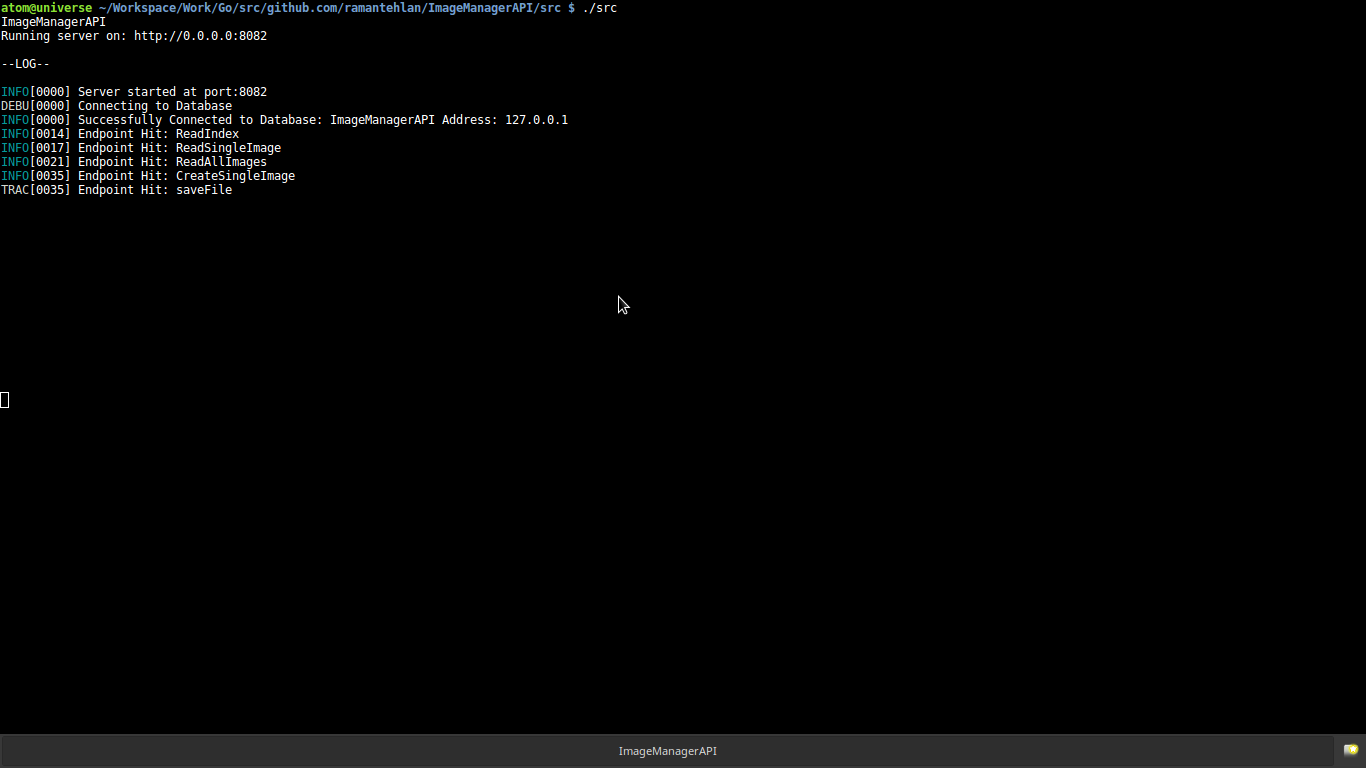Click 'Endpoint Hit: ReadSingleImage' log entry

click(141, 148)
